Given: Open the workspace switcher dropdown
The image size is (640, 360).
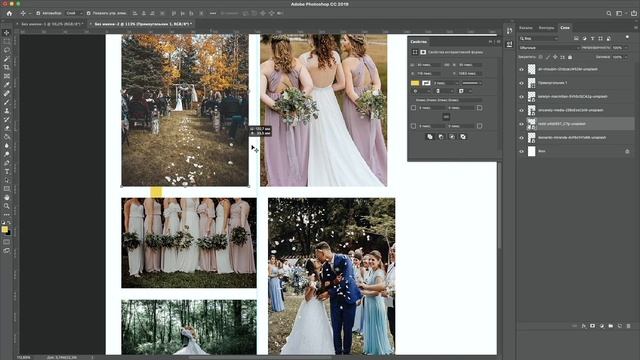Looking at the screenshot, I should tap(620, 13).
